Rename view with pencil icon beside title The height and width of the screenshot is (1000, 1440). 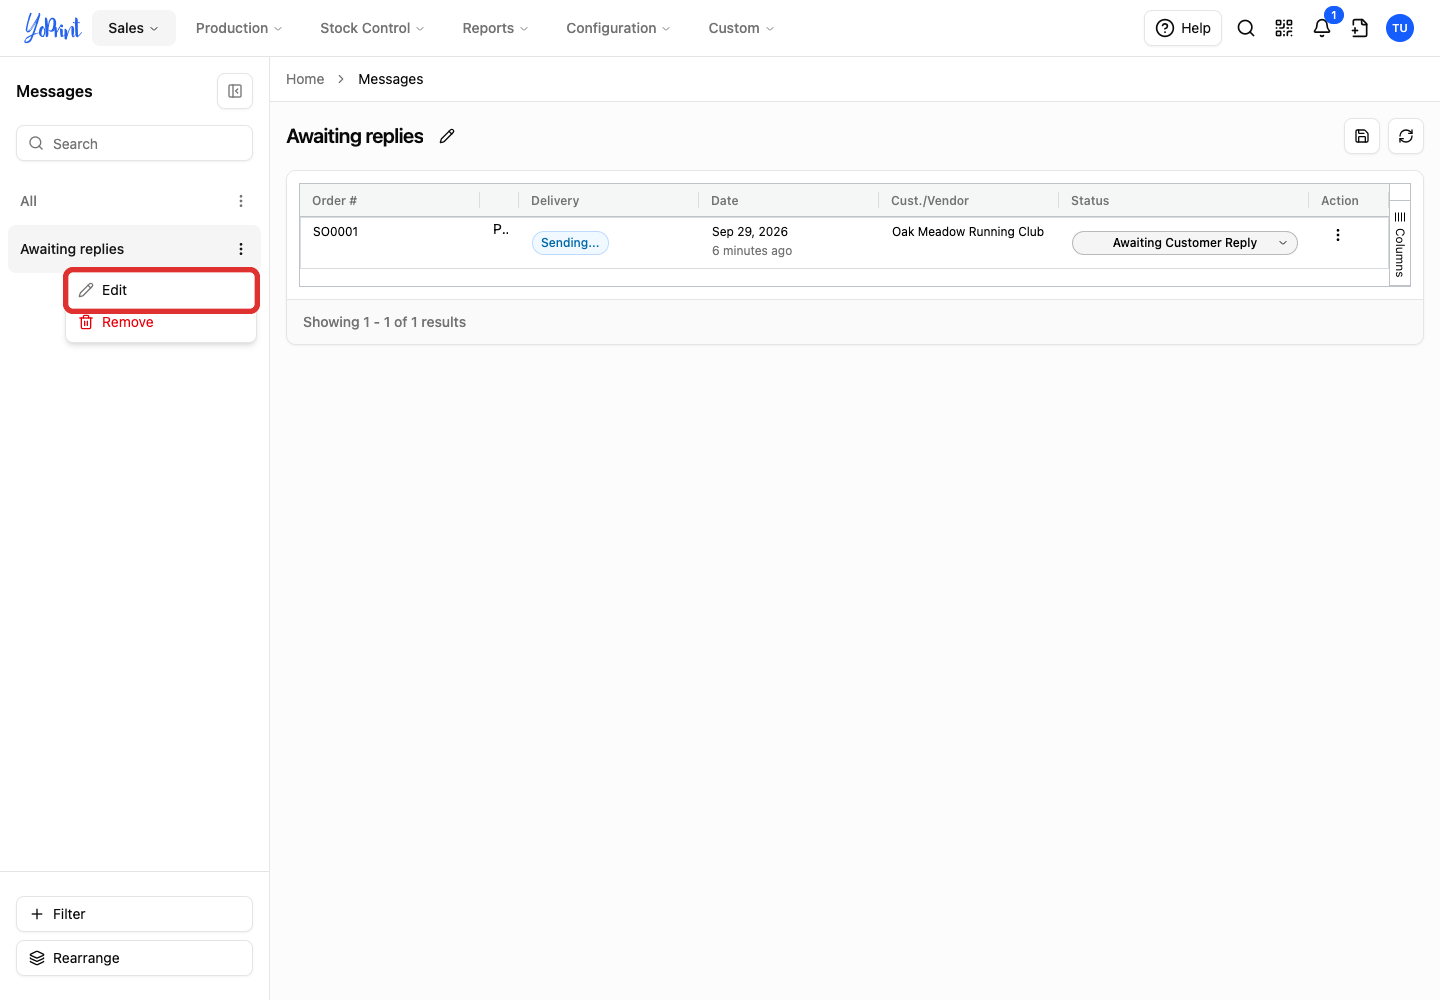tap(447, 136)
